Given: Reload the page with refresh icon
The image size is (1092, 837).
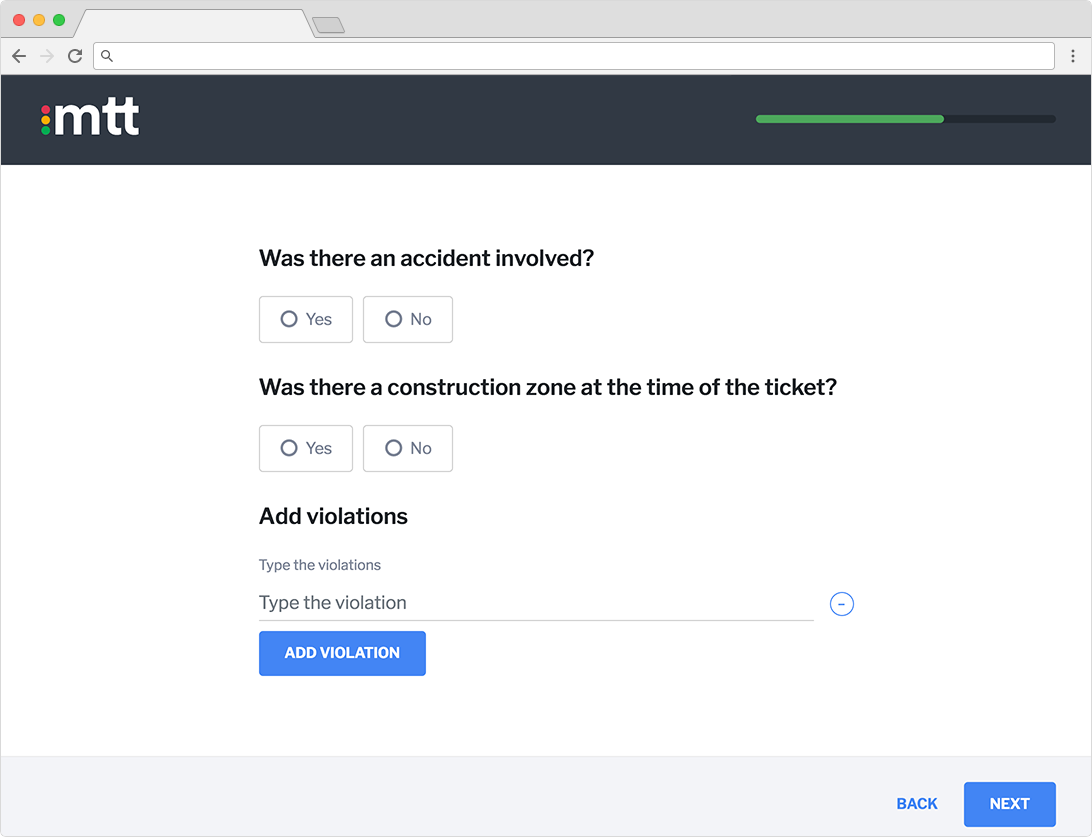Looking at the screenshot, I should (75, 56).
